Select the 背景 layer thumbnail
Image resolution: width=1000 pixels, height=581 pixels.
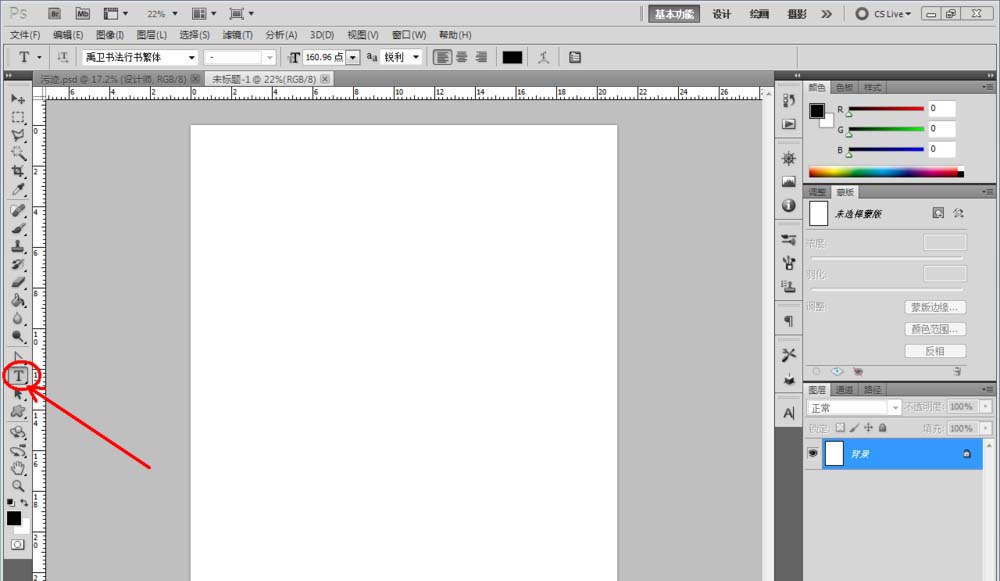834,453
